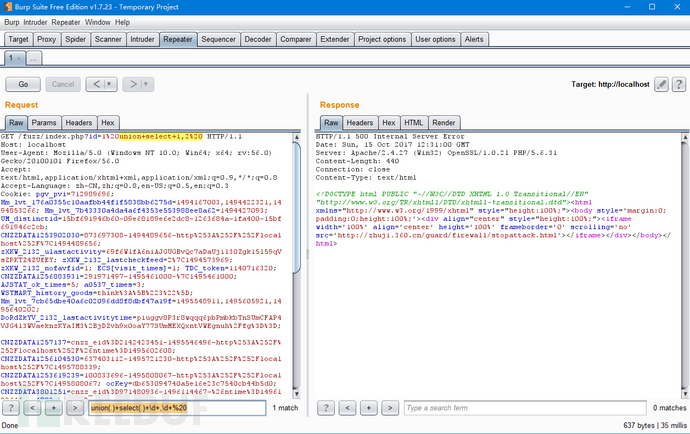Click the Cancel button
Viewport: 690px width, 434px height.
(x=63, y=84)
